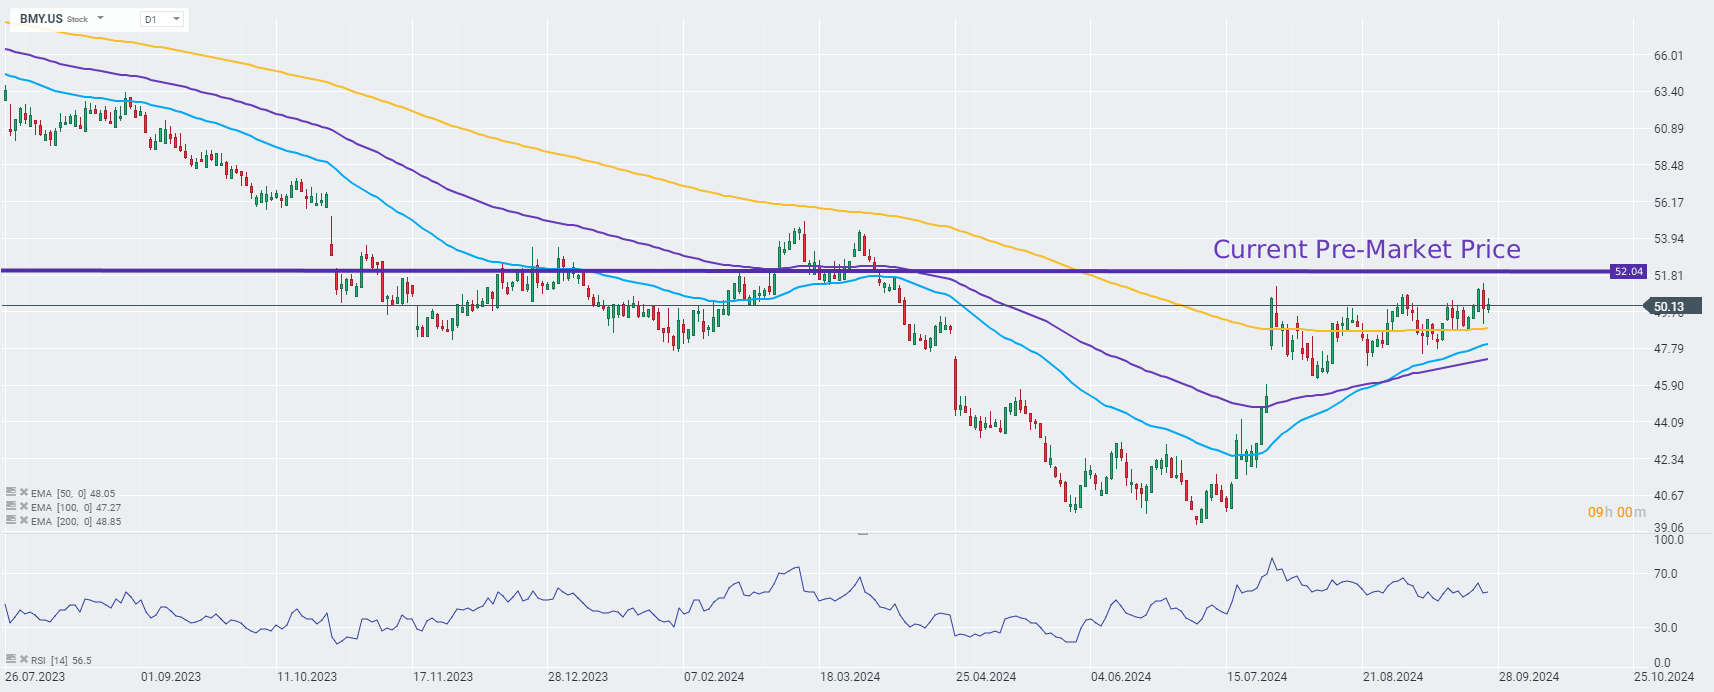Click the 56.17 price axis label

[x=1668, y=203]
